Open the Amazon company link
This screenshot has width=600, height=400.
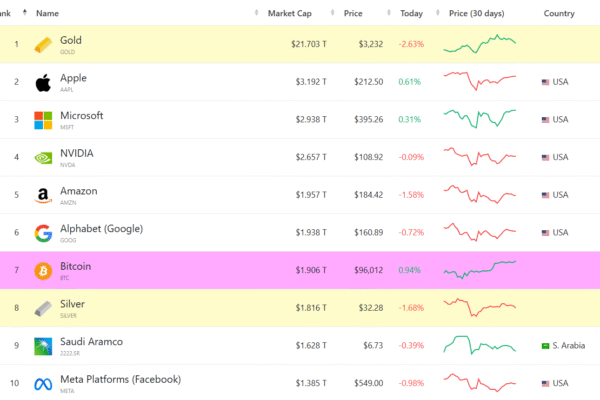click(x=78, y=191)
